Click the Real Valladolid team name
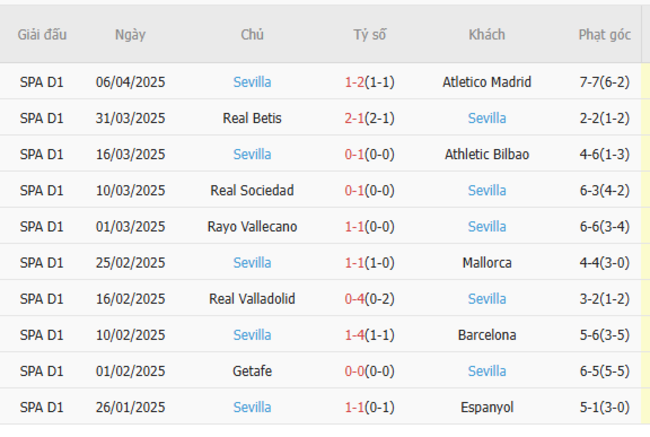Viewport: 650px width, 437px height. pyautogui.click(x=252, y=298)
